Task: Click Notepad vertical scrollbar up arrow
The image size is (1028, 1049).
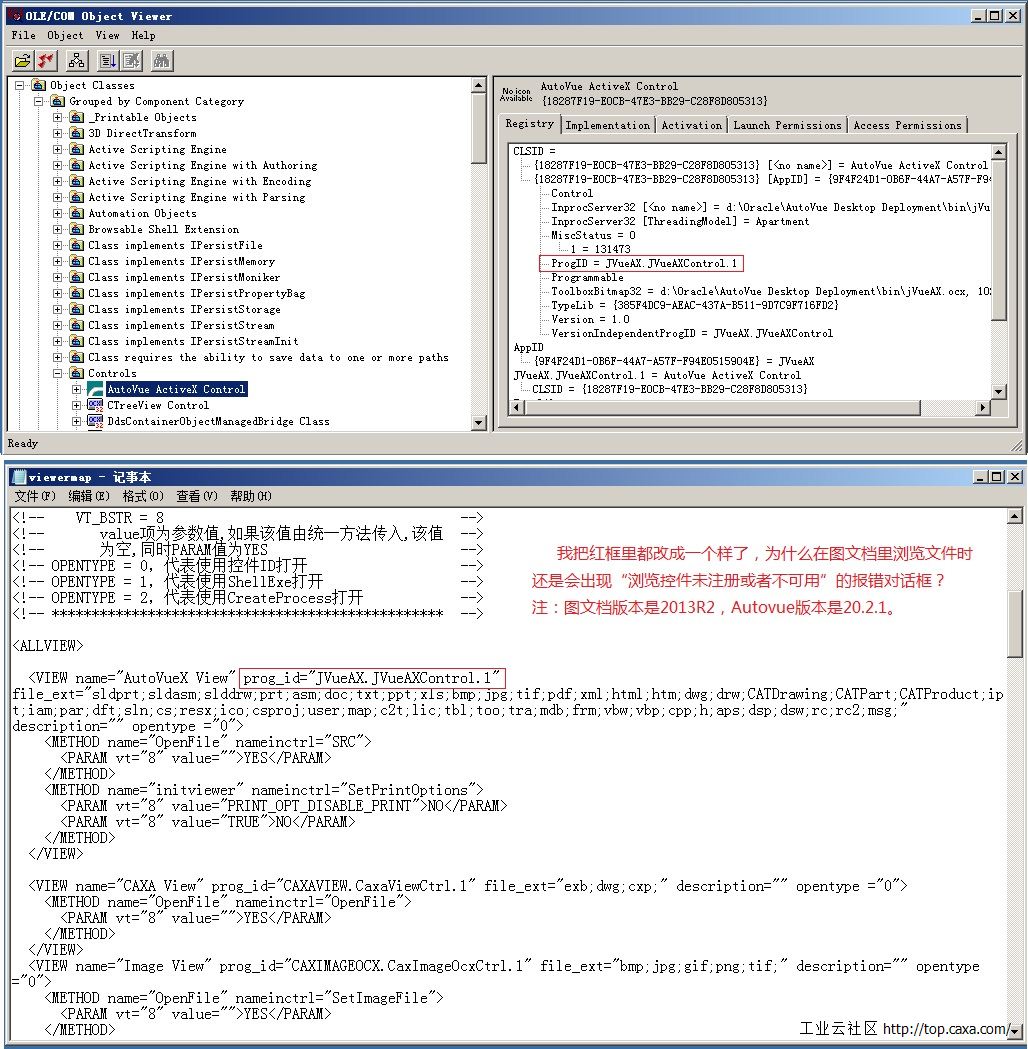Action: coord(1015,516)
